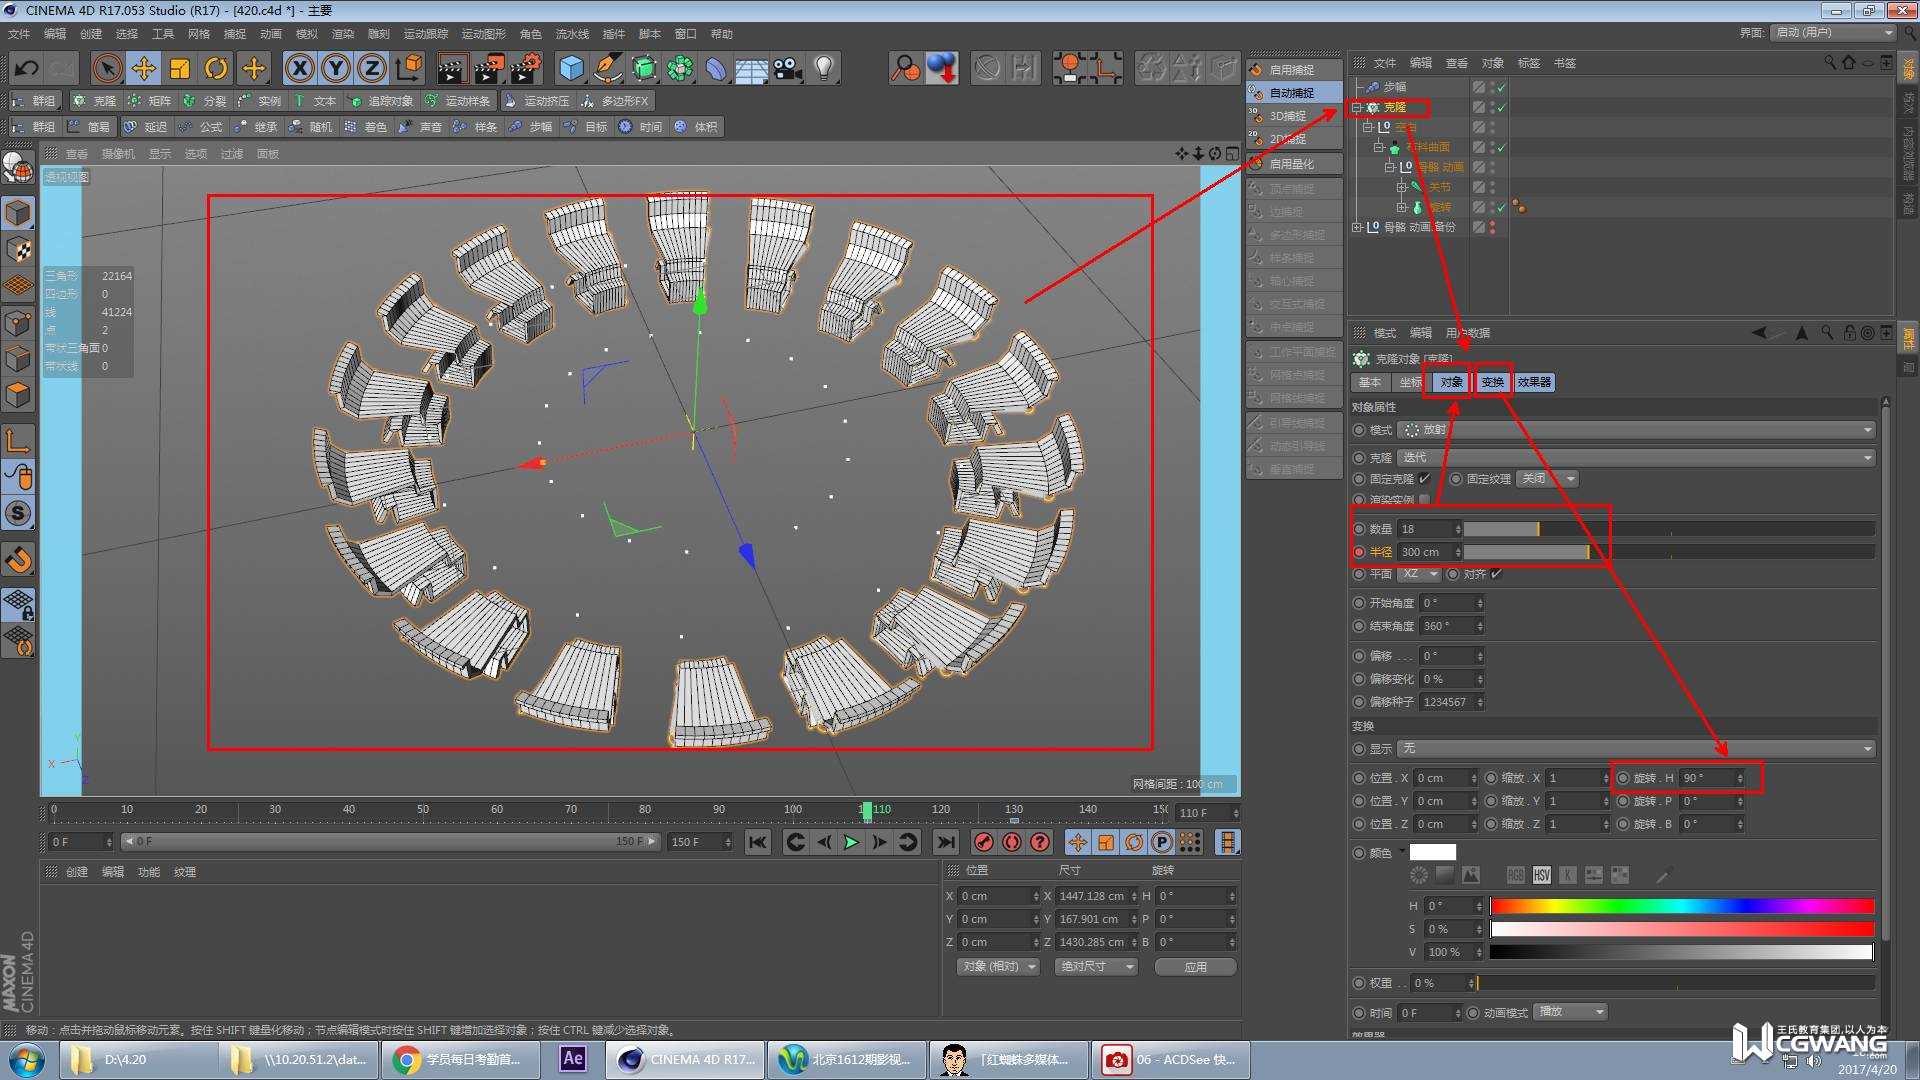Toggle the Y axis lock
This screenshot has height=1080, width=1920.
(335, 68)
